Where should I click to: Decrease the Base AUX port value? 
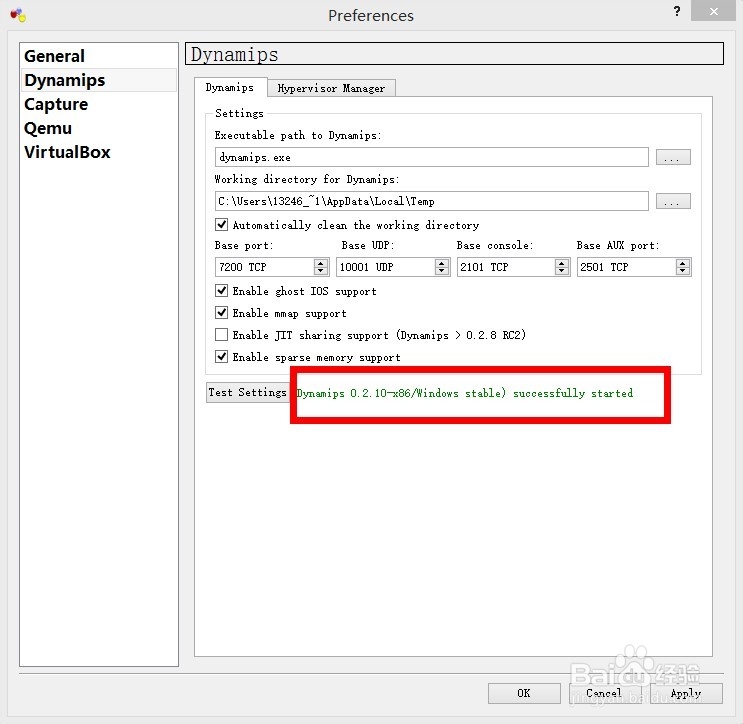point(683,272)
